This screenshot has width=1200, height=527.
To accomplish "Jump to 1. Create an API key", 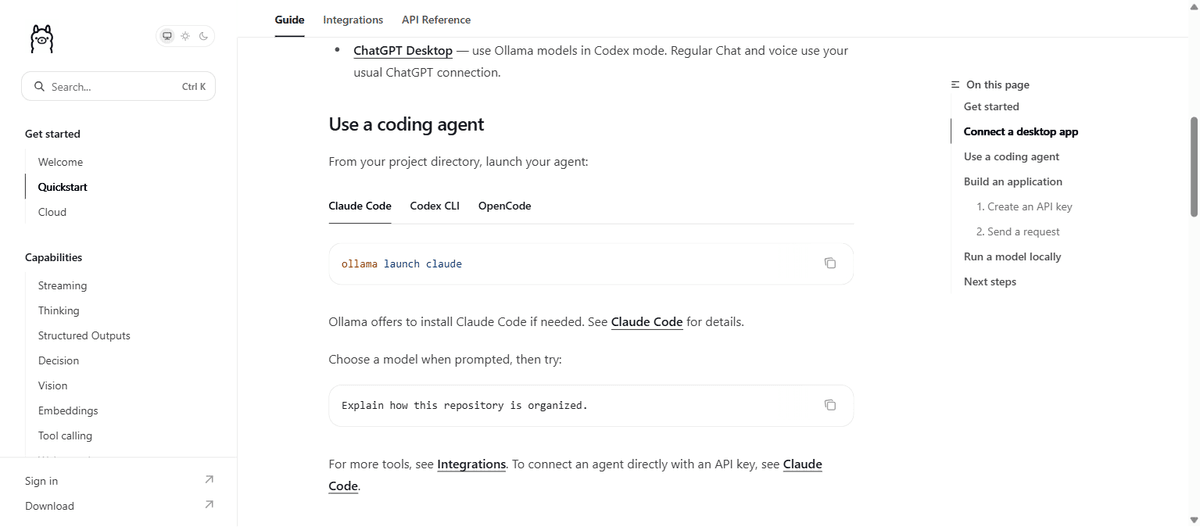I will point(1024,207).
